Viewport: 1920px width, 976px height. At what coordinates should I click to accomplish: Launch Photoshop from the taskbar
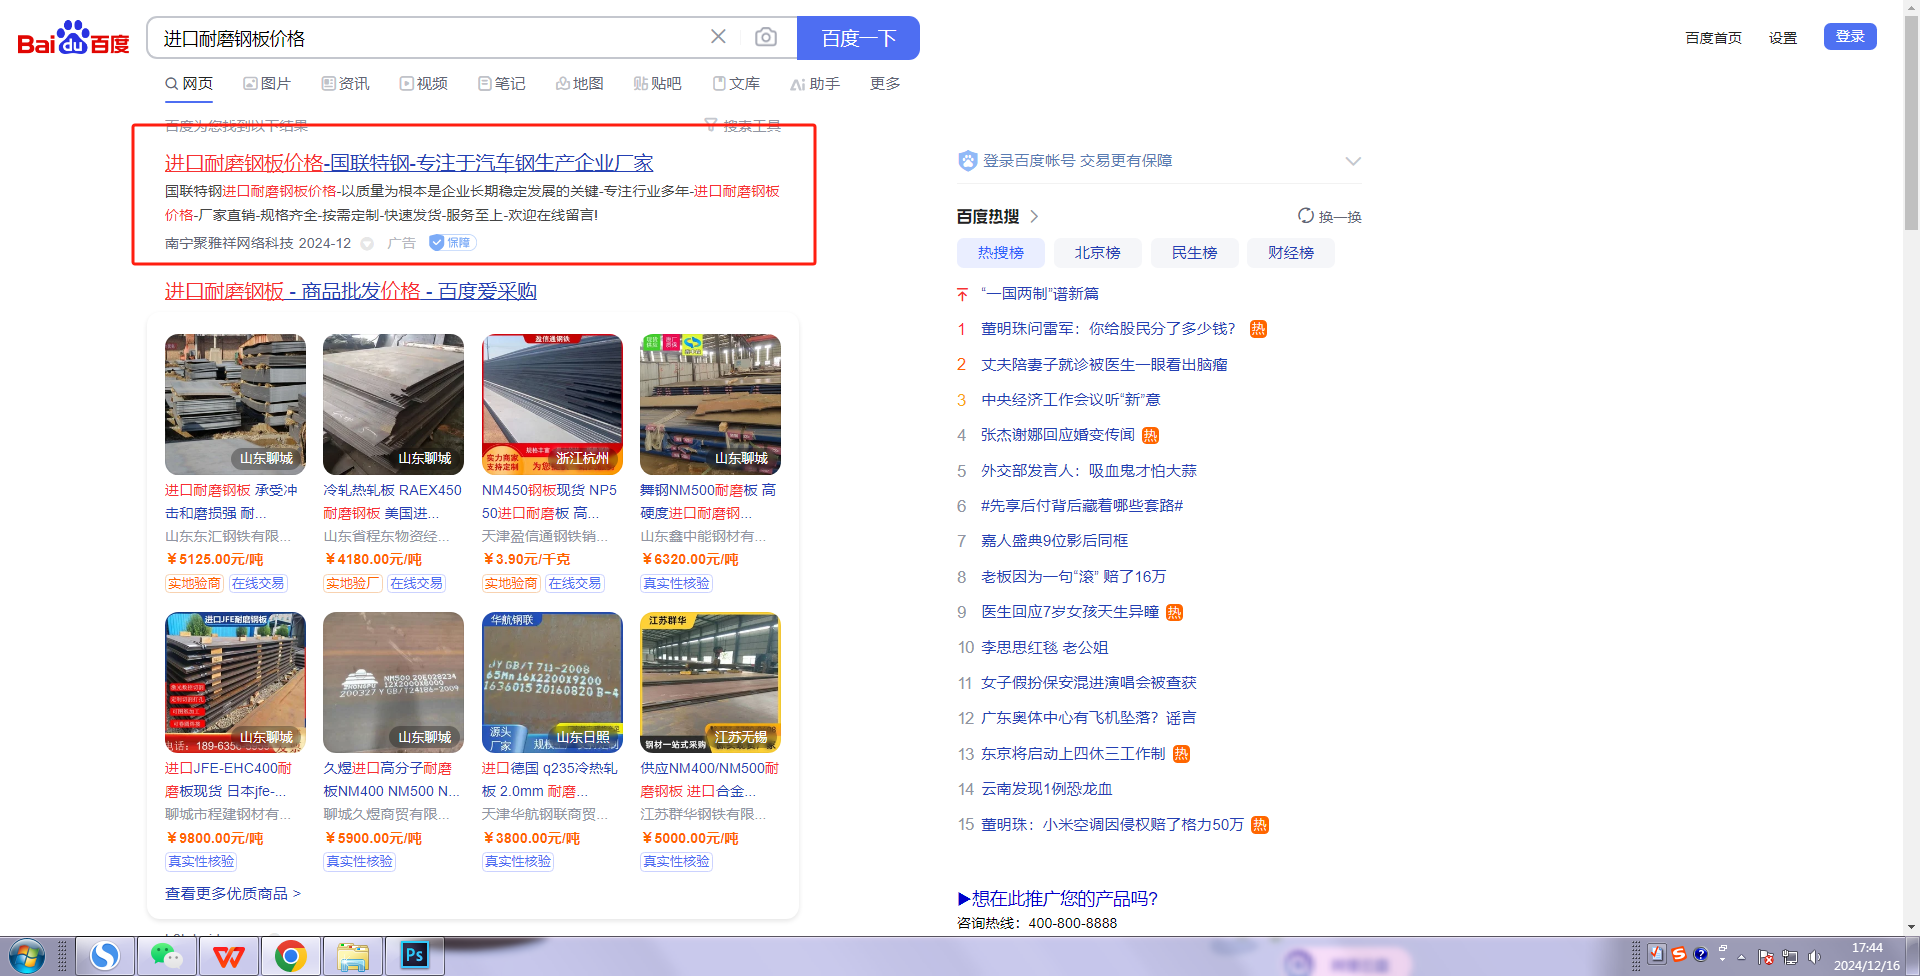(413, 957)
